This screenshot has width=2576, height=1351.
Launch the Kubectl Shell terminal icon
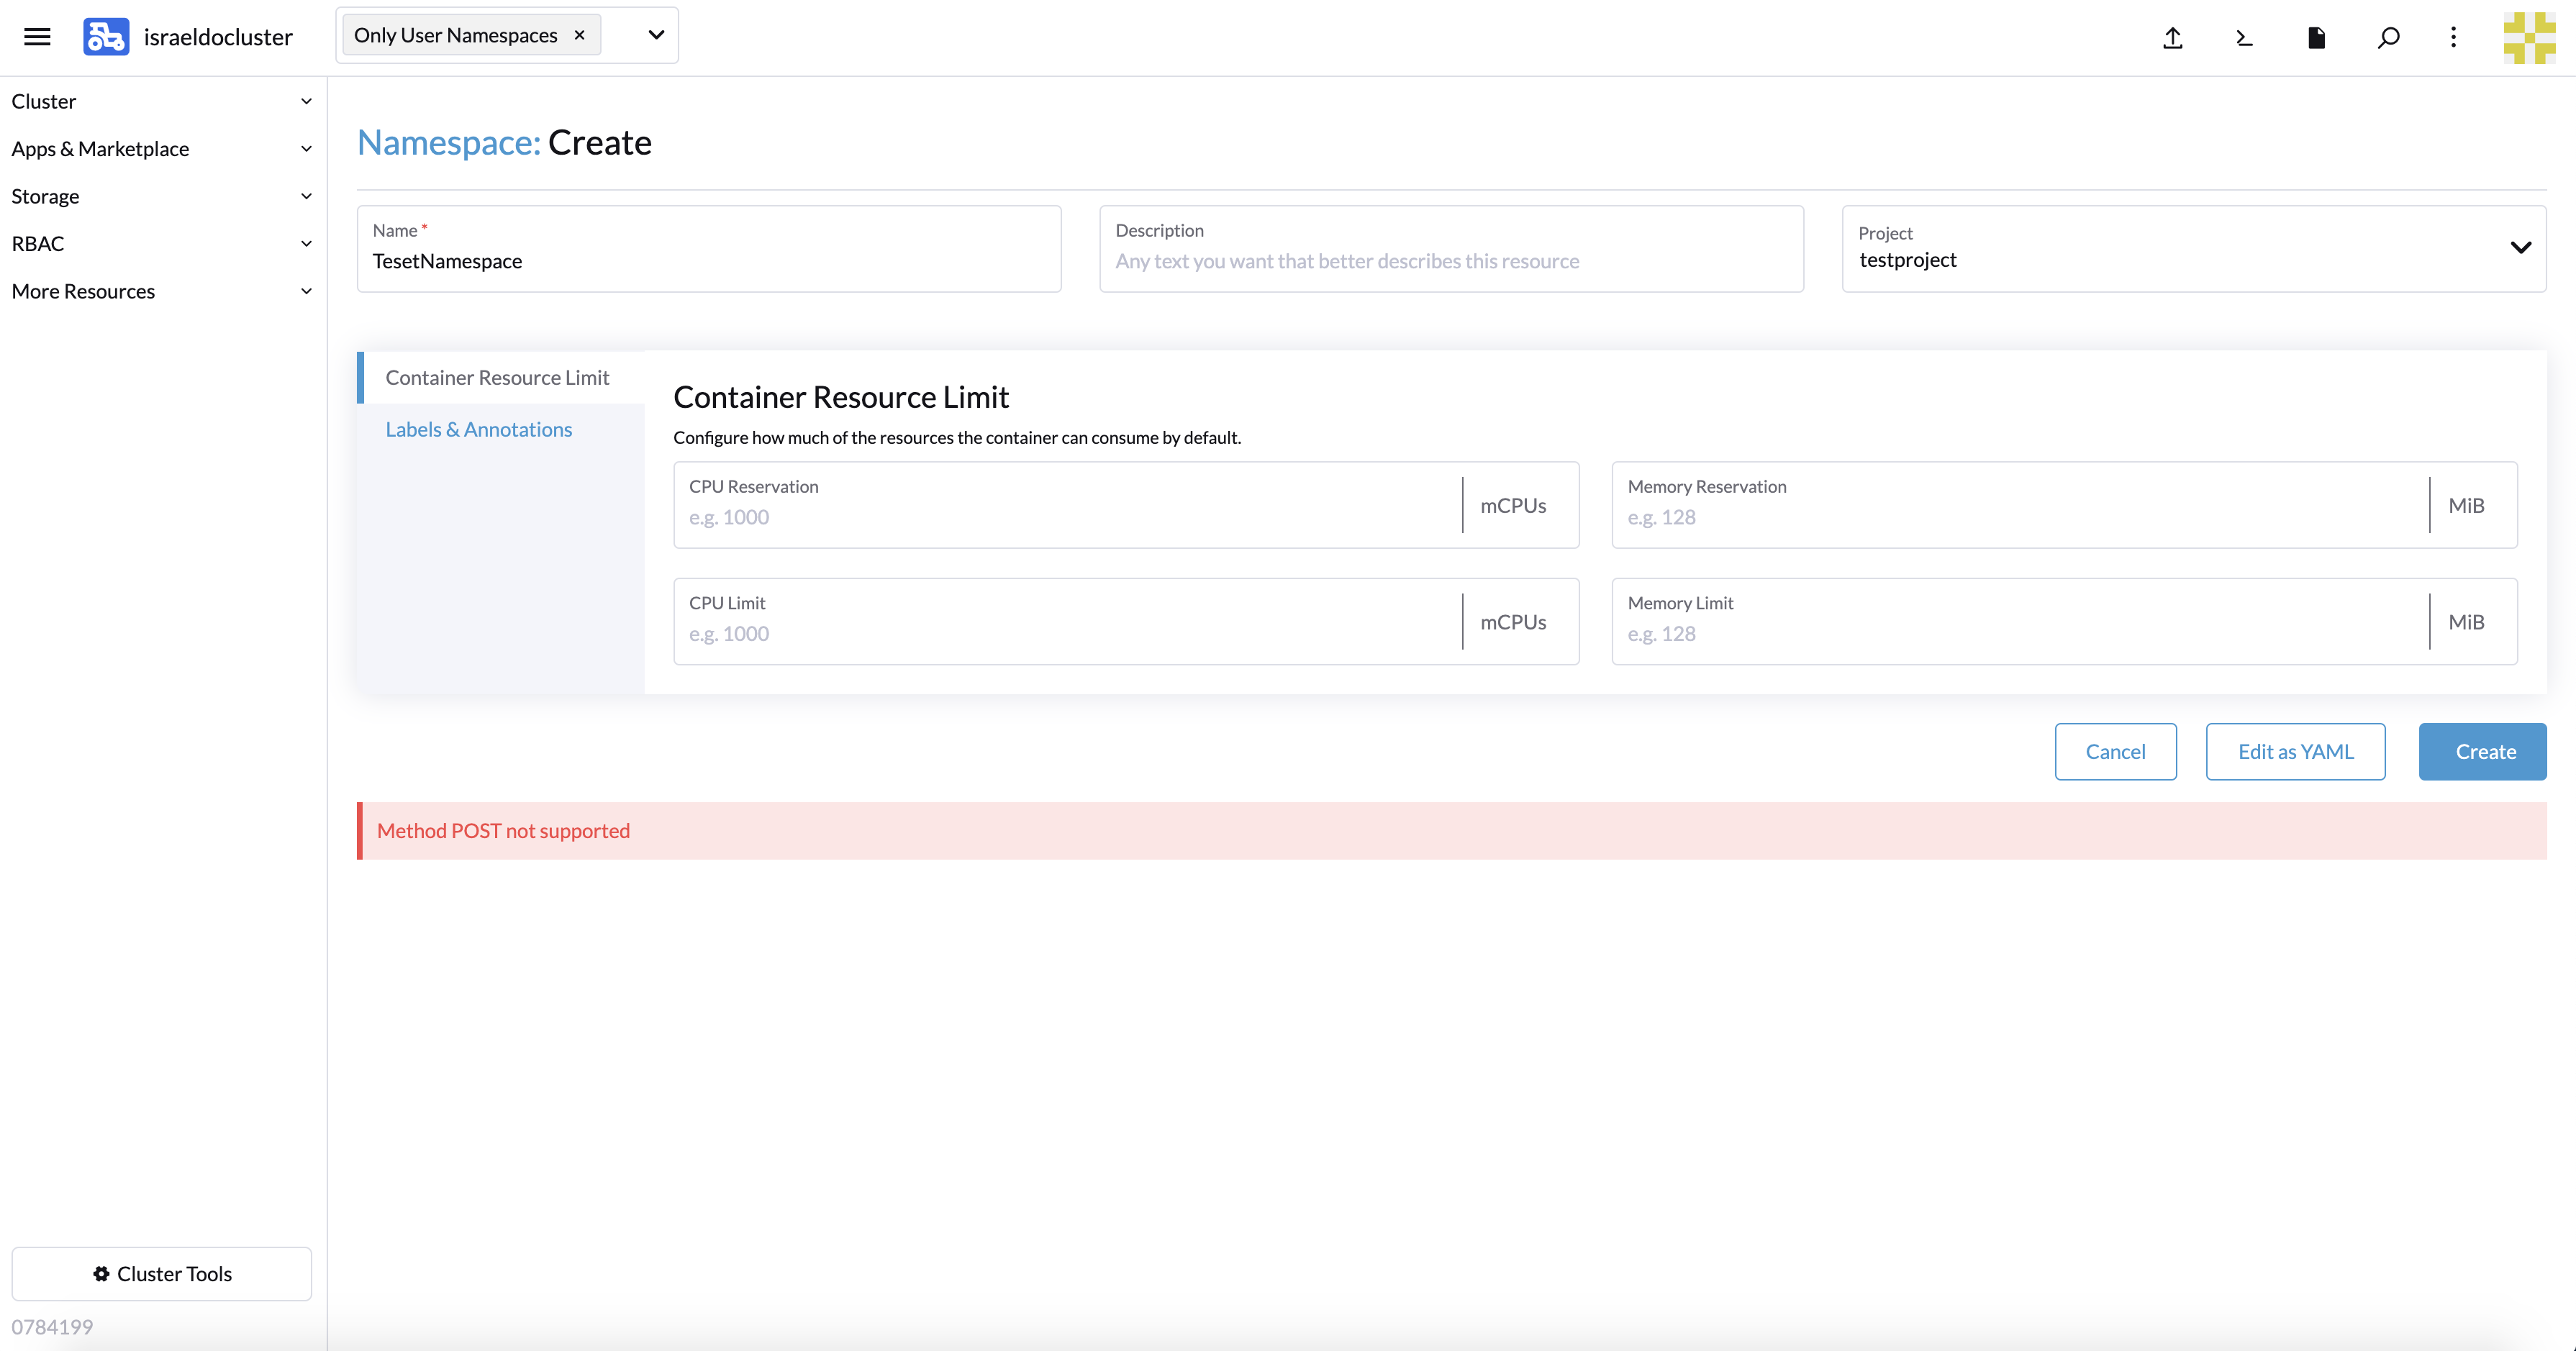2244,37
